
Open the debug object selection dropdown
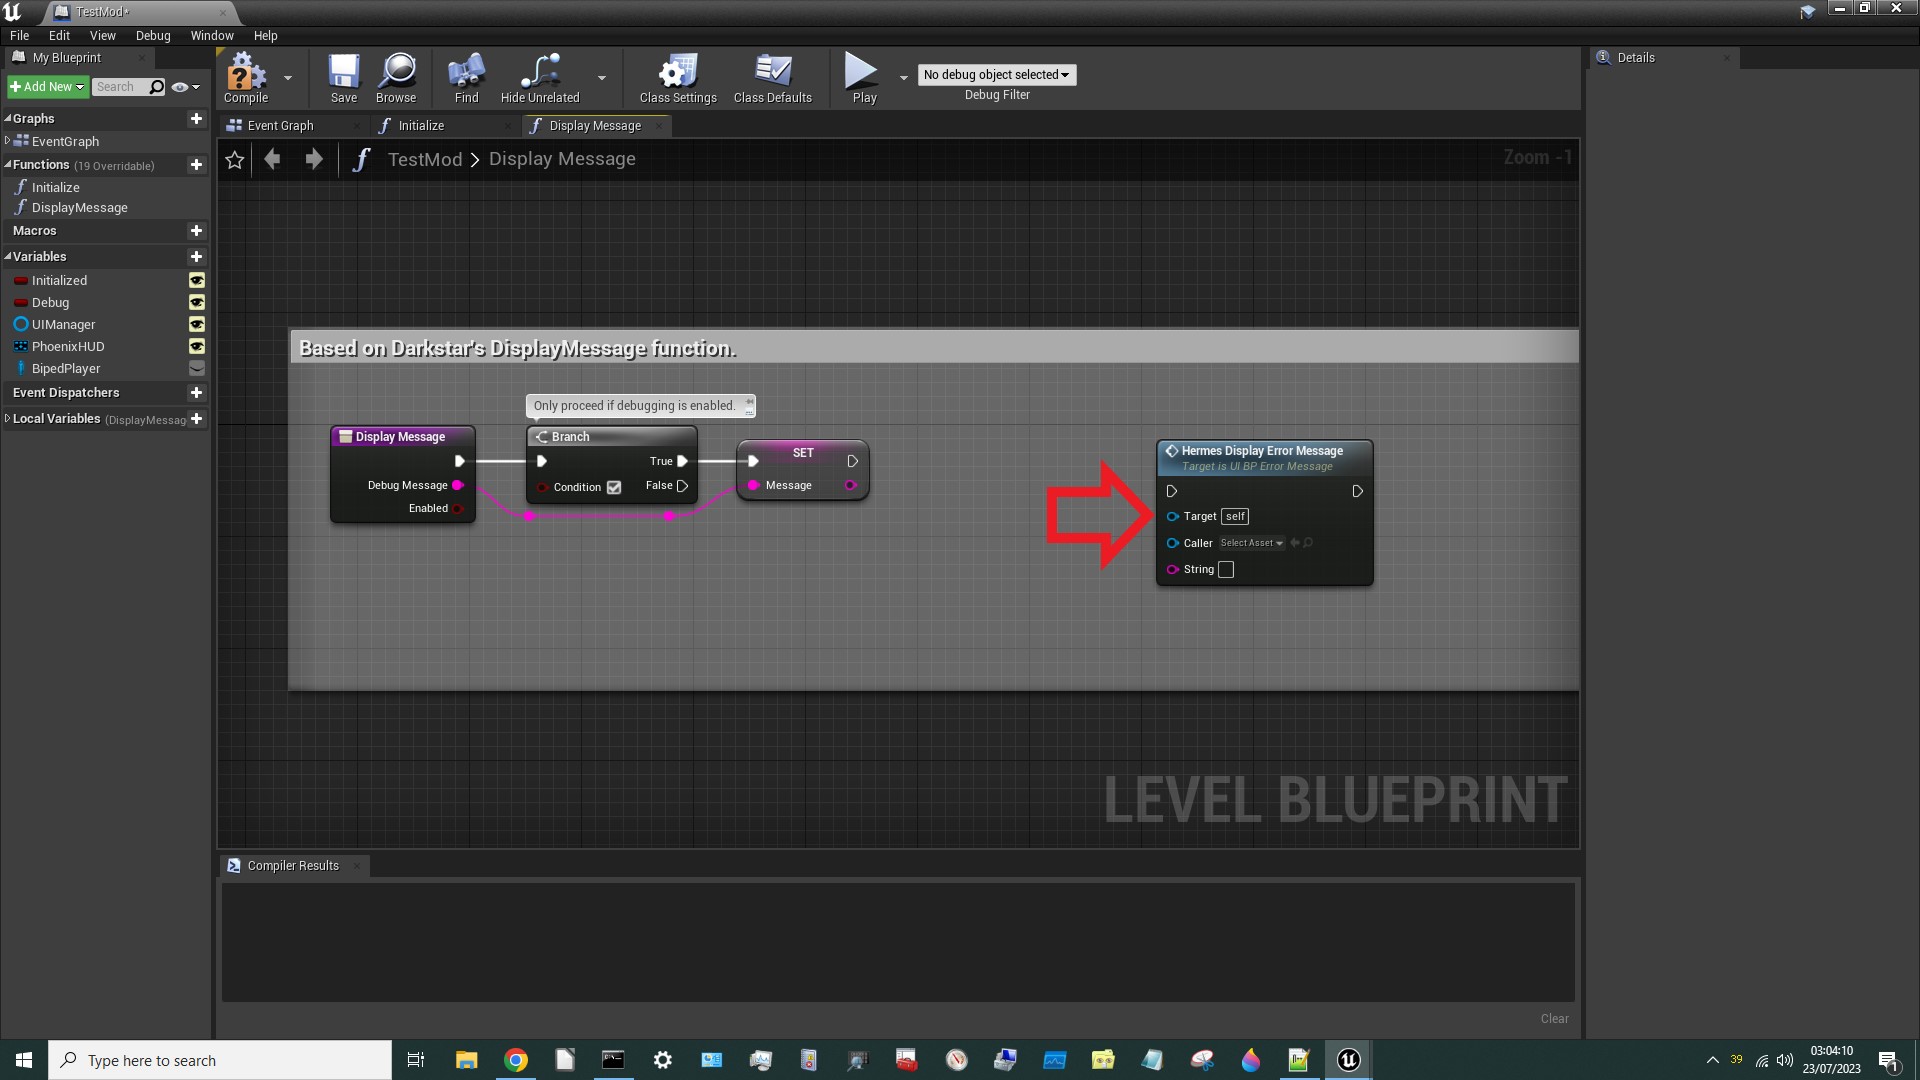997,75
